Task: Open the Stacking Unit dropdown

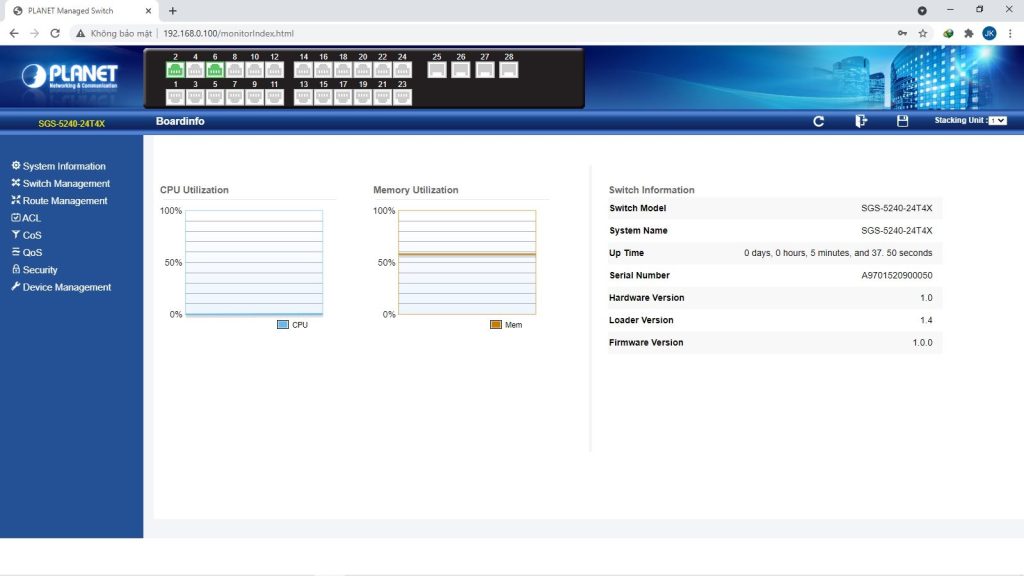Action: point(997,121)
